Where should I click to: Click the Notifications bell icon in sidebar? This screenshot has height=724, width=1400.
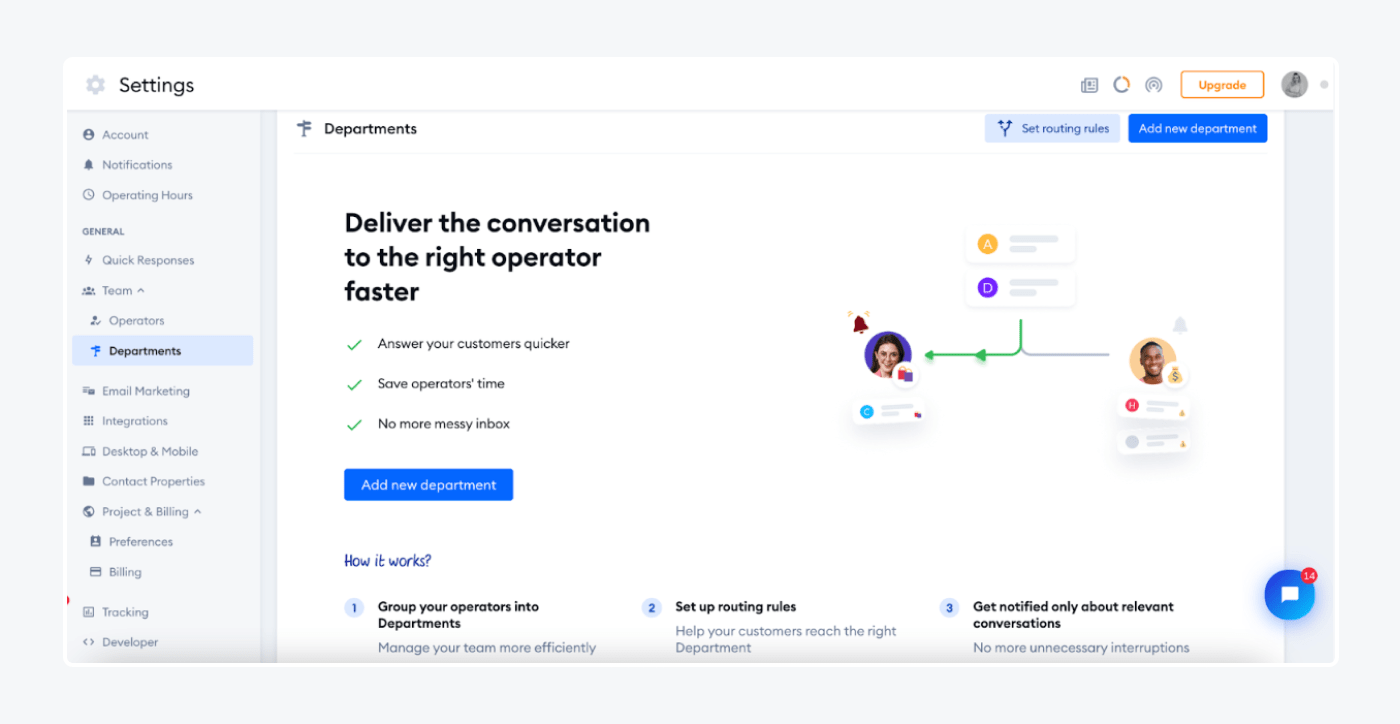(x=88, y=165)
